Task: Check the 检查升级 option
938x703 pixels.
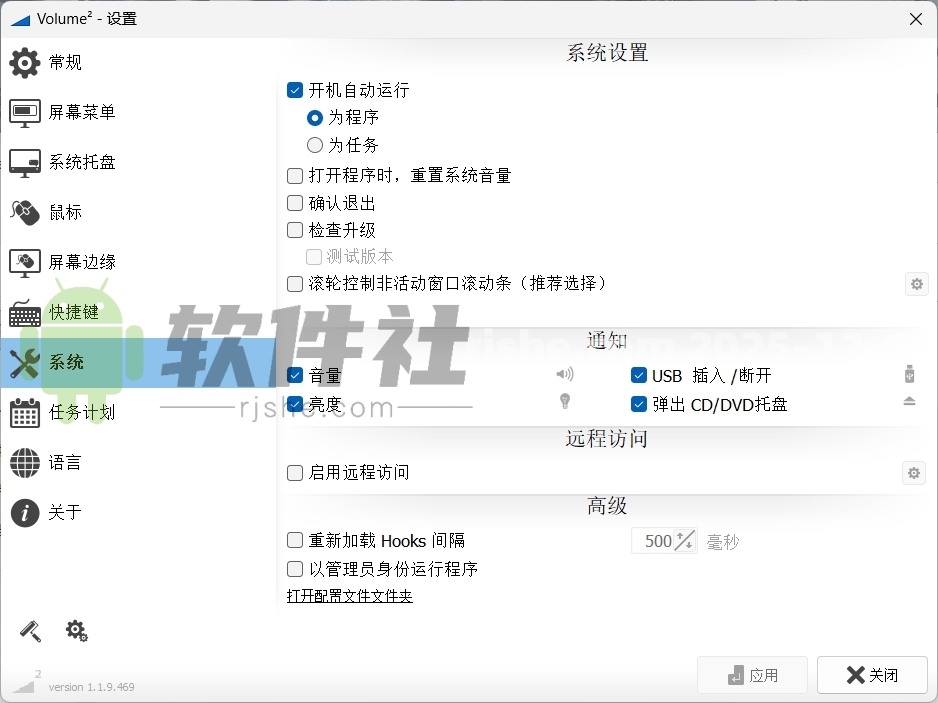Action: [x=295, y=230]
